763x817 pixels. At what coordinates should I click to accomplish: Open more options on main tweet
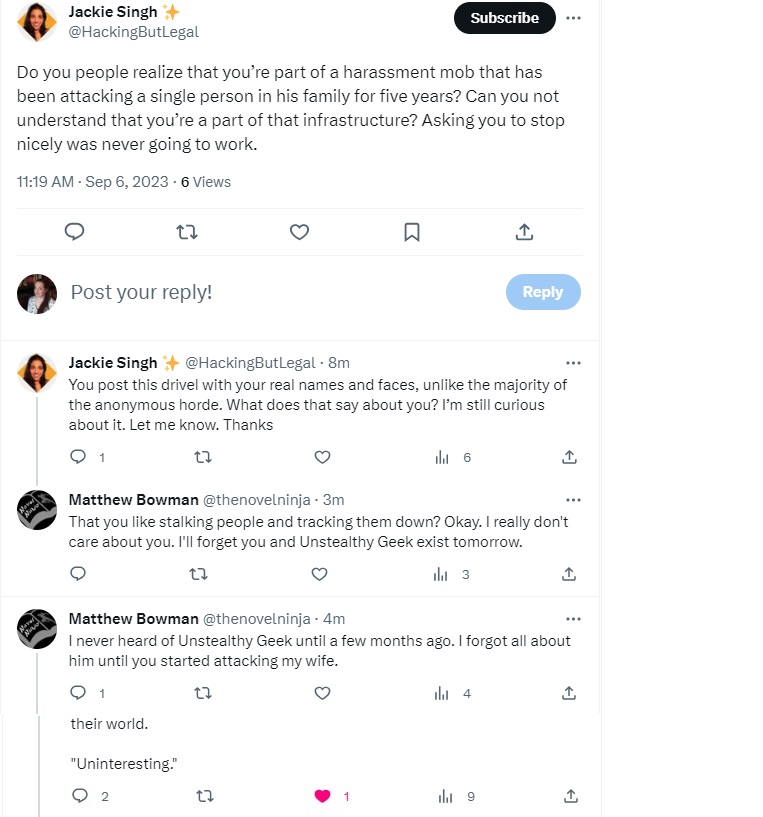pos(573,18)
